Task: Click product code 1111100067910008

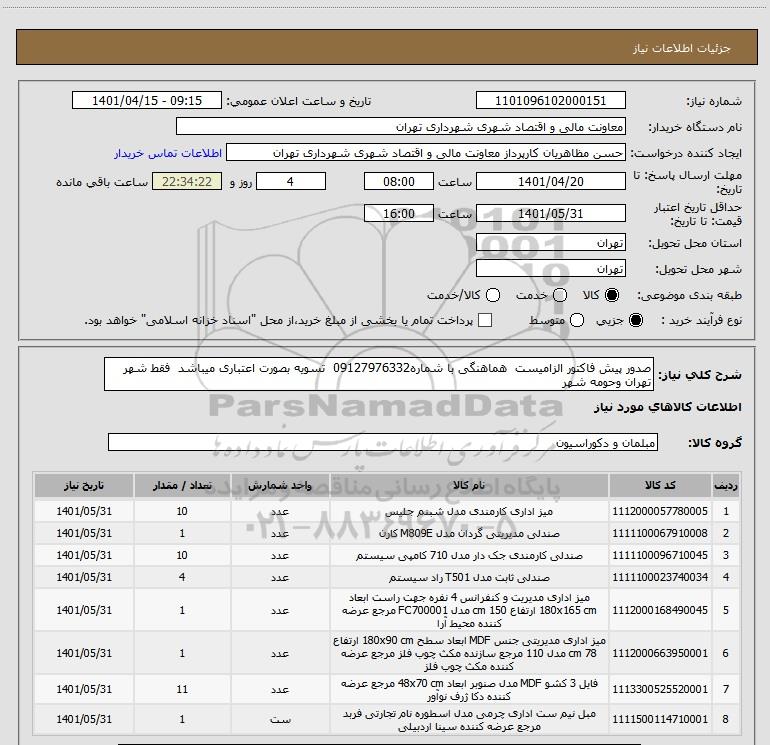Action: click(660, 533)
